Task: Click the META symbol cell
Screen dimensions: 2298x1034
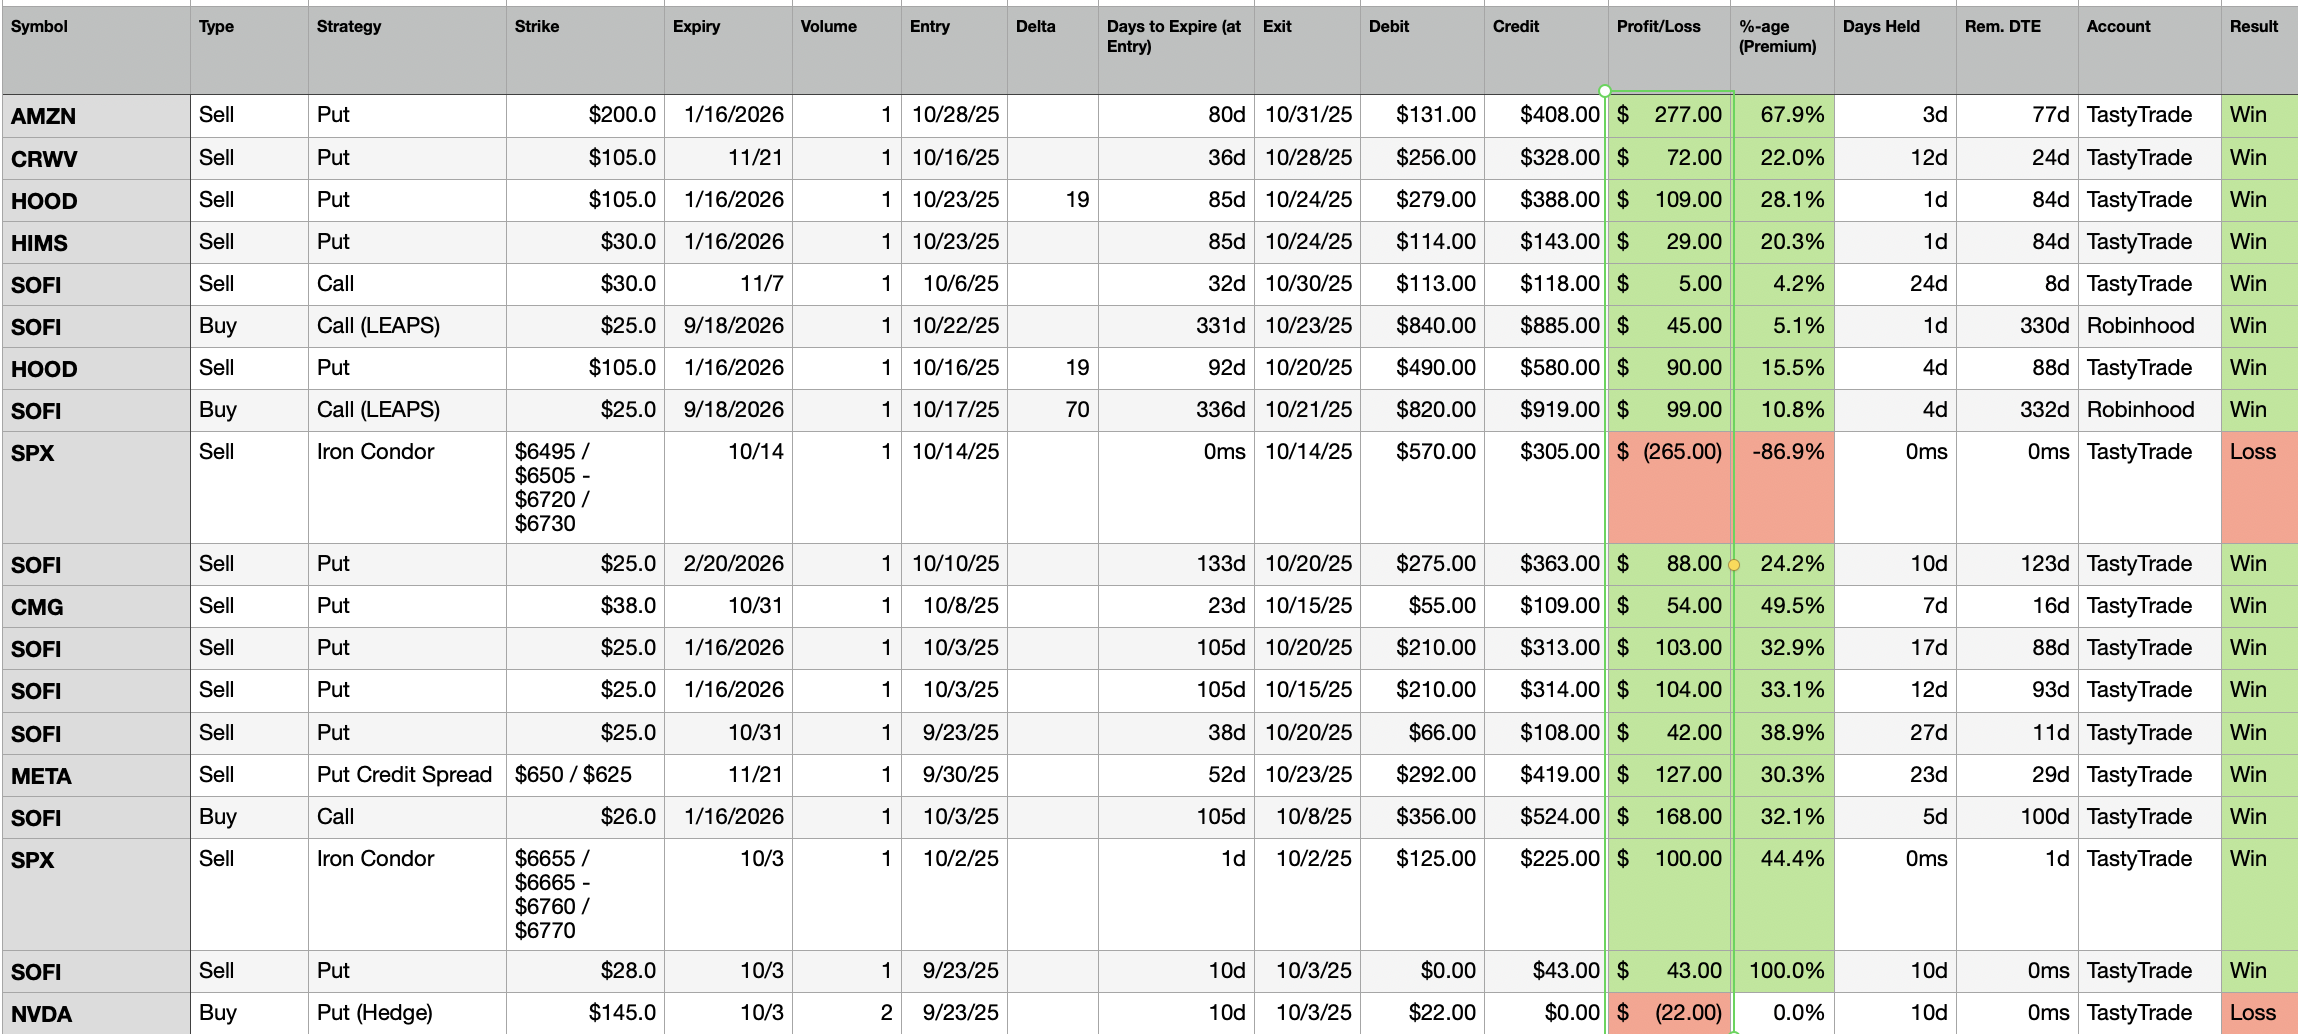Action: tap(95, 776)
